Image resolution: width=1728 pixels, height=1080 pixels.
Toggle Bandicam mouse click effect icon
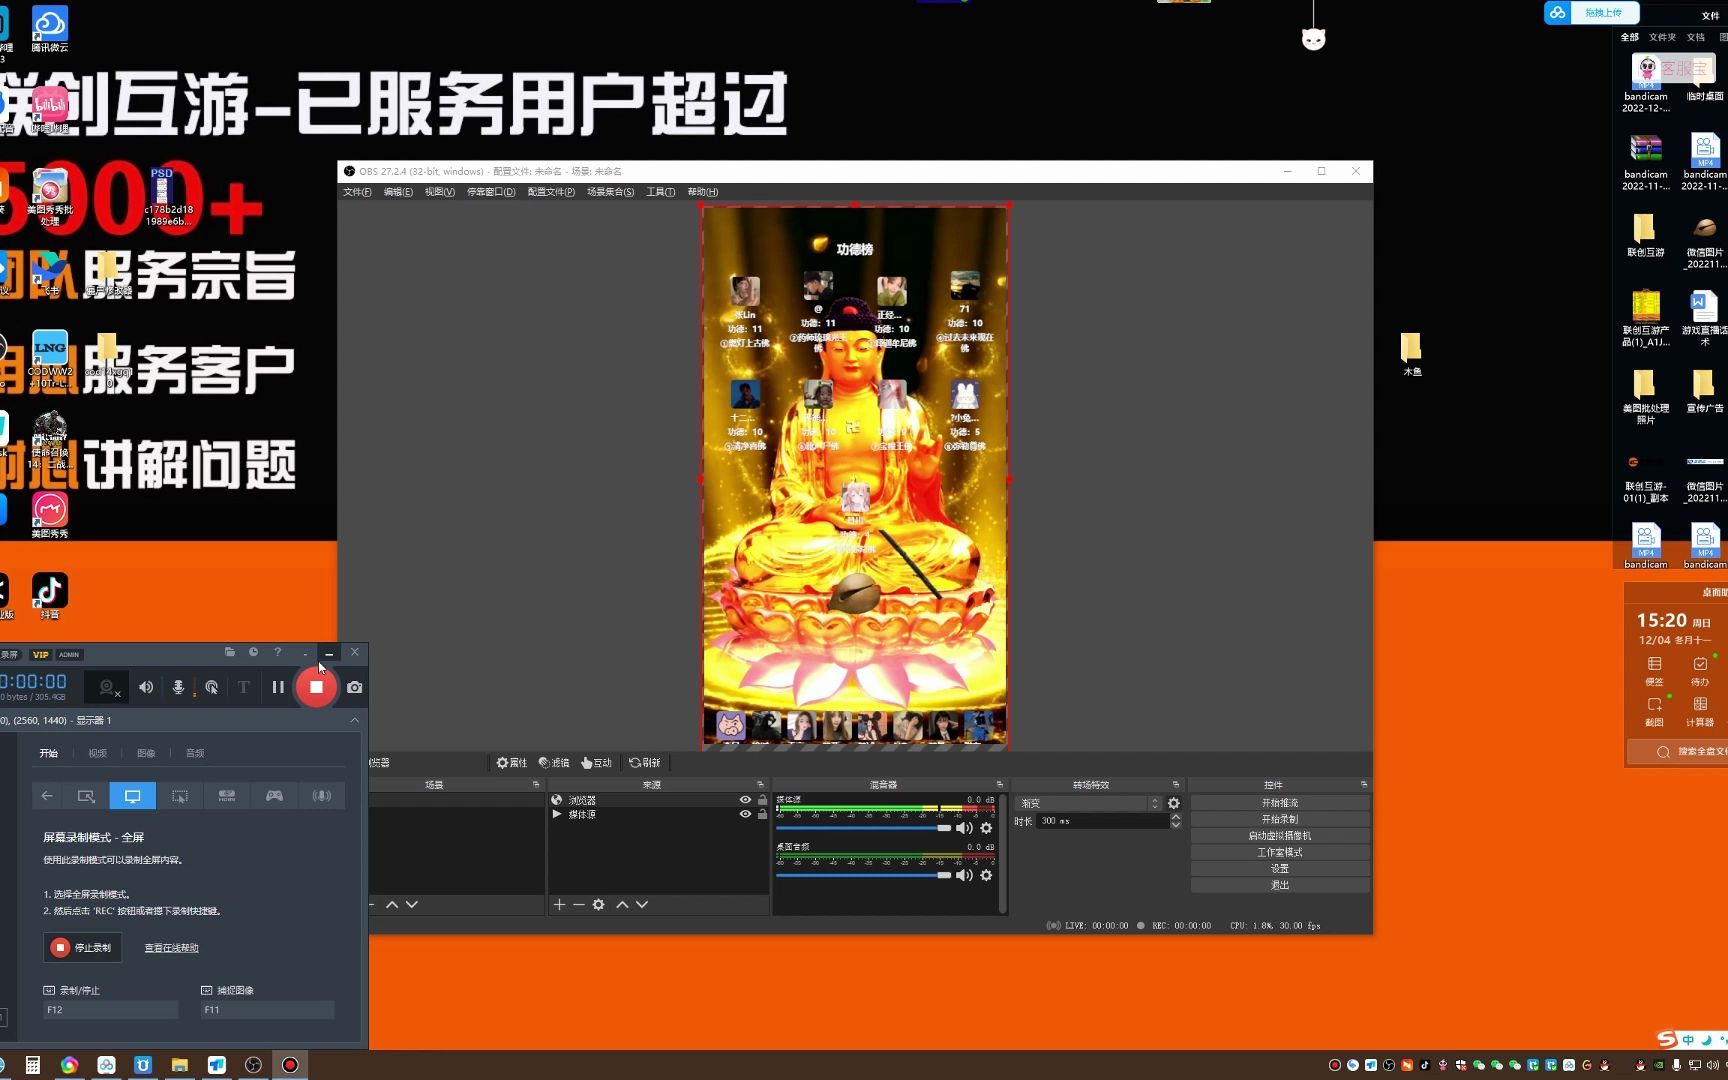click(x=212, y=687)
